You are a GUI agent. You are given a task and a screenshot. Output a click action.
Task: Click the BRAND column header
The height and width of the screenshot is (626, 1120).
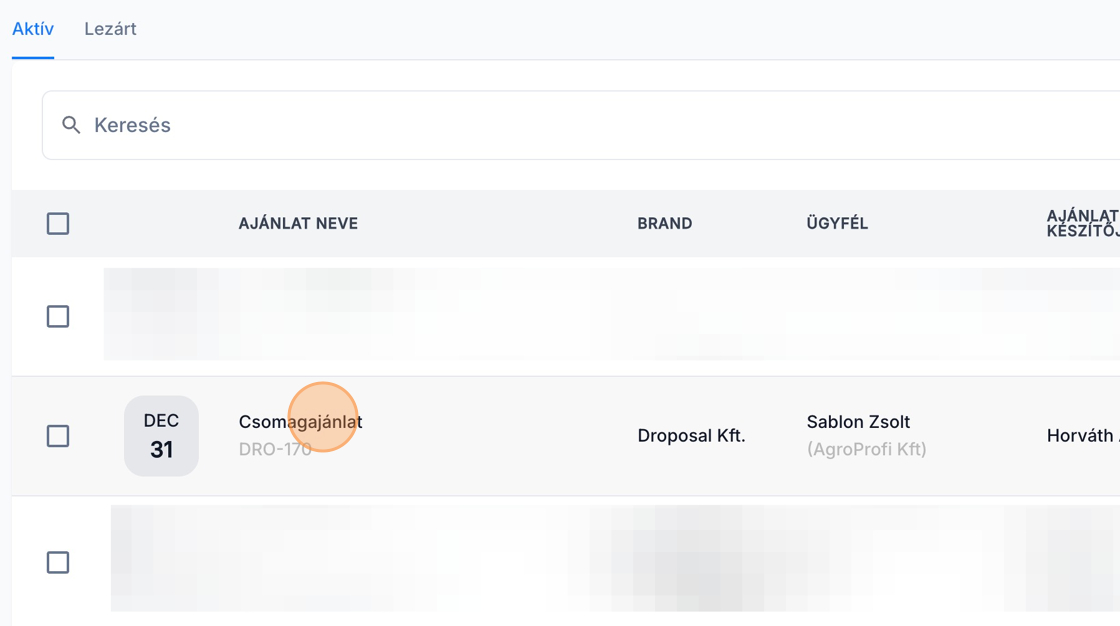(x=665, y=223)
